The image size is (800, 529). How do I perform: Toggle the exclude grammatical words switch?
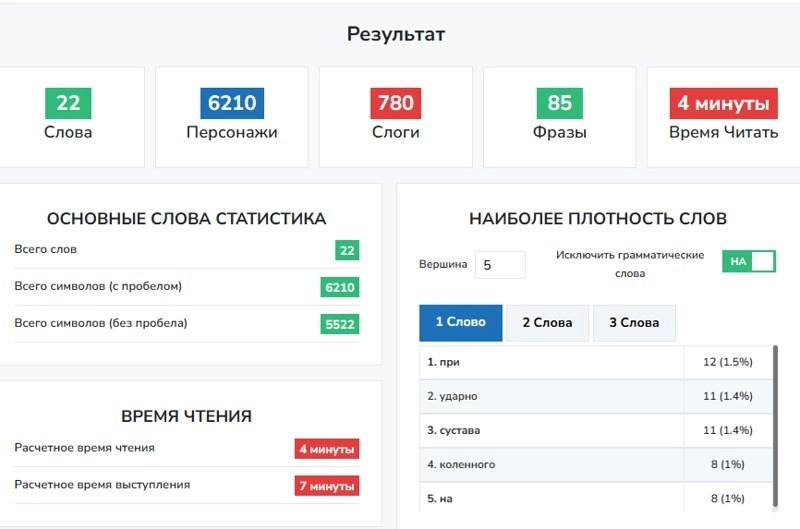click(x=749, y=261)
